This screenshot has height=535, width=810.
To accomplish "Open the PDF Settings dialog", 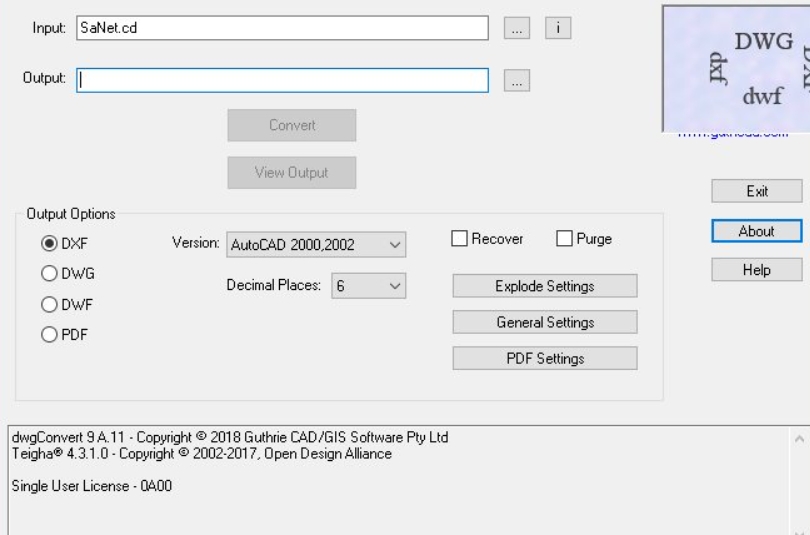I will tap(544, 358).
